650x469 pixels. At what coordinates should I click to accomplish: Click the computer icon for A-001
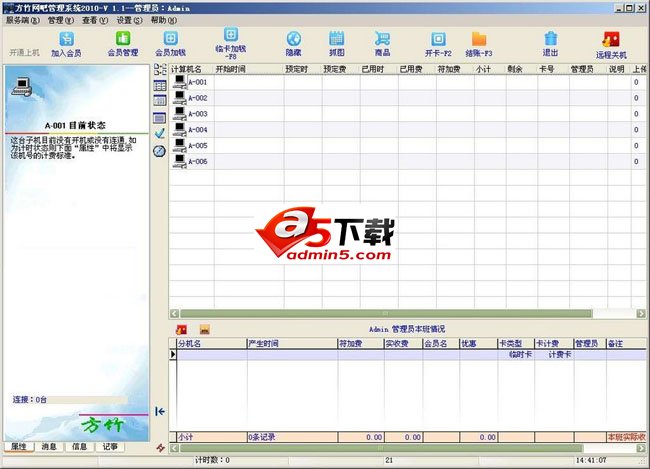point(179,82)
